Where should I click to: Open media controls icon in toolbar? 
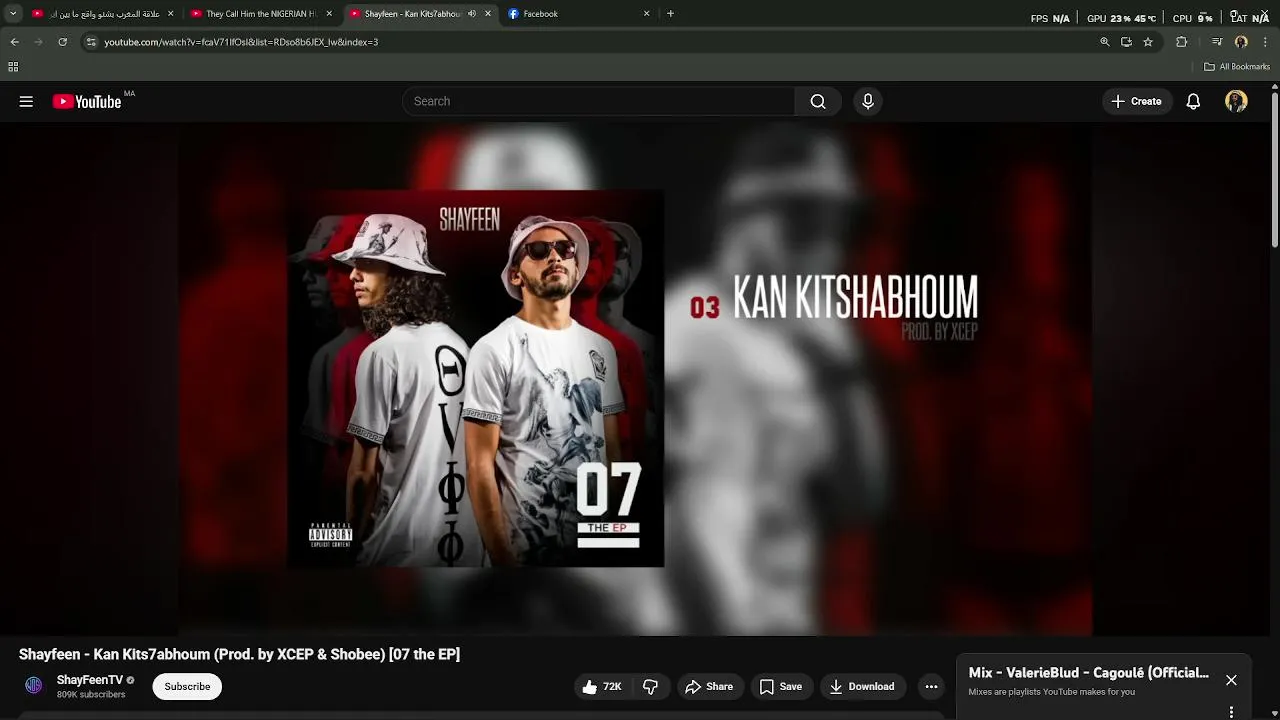pos(1217,42)
